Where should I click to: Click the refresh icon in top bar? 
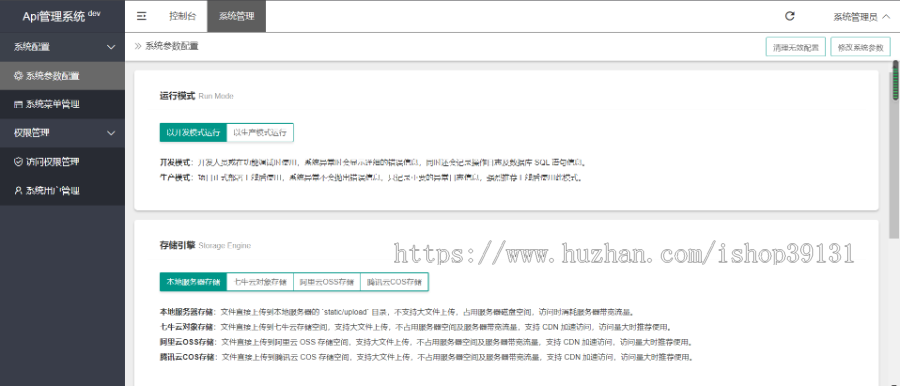790,16
